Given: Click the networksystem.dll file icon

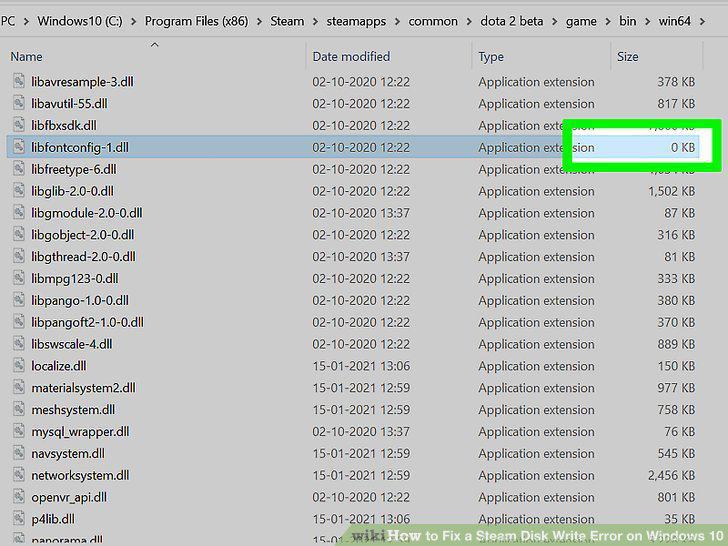Looking at the screenshot, I should [19, 474].
